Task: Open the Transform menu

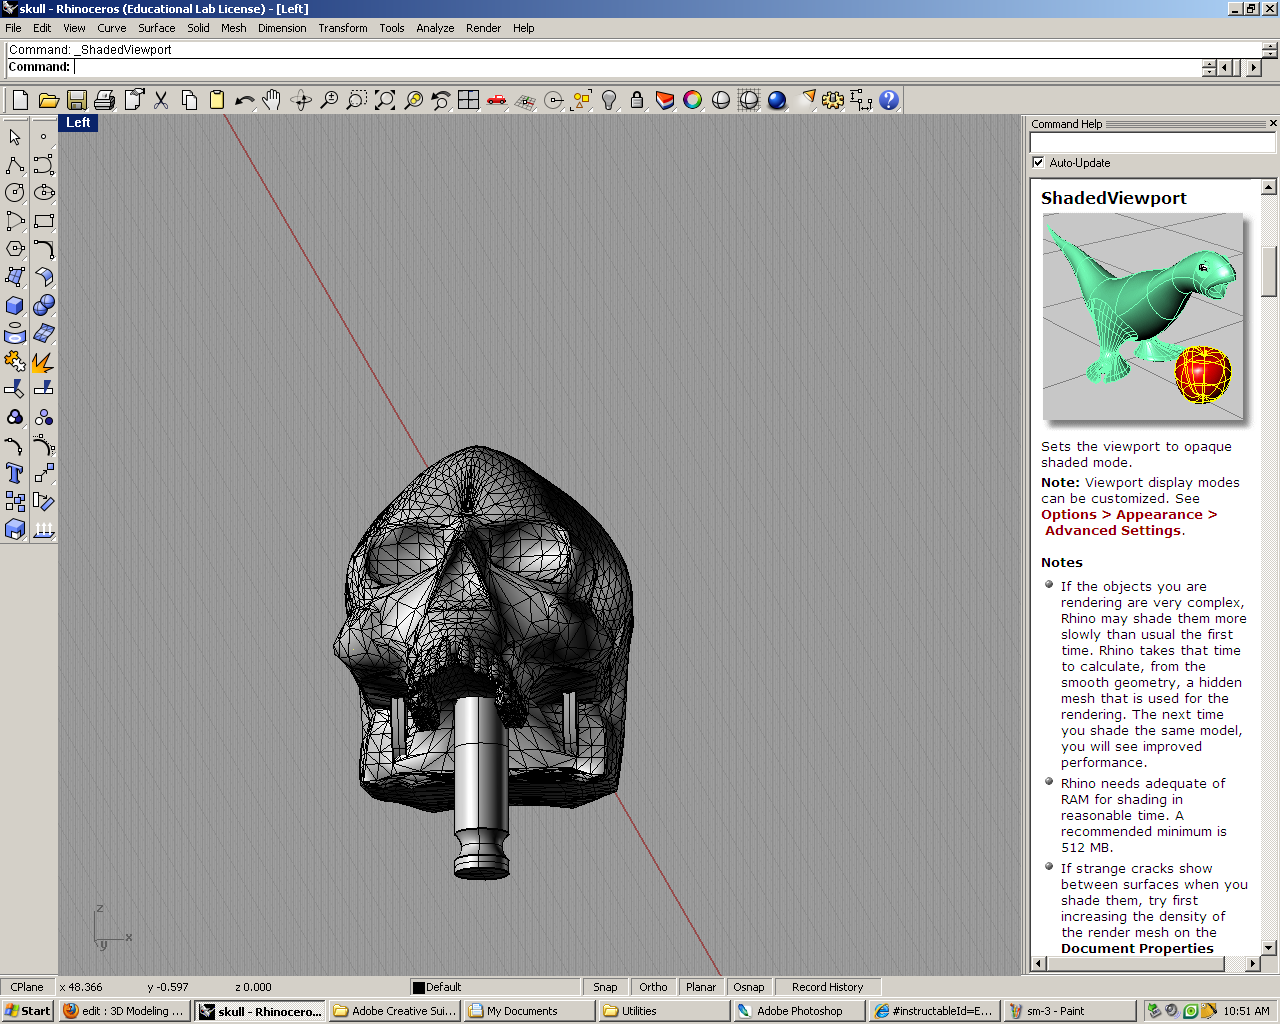Action: 343,28
